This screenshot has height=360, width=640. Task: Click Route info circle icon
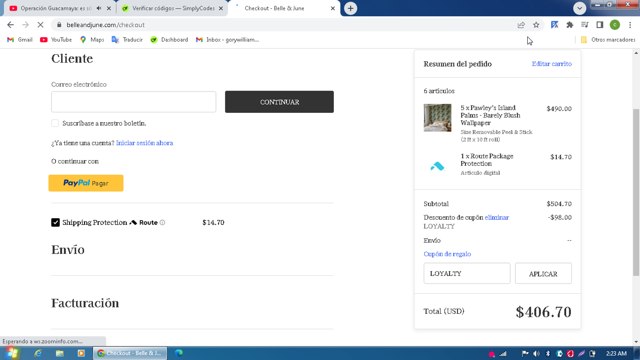(x=162, y=222)
